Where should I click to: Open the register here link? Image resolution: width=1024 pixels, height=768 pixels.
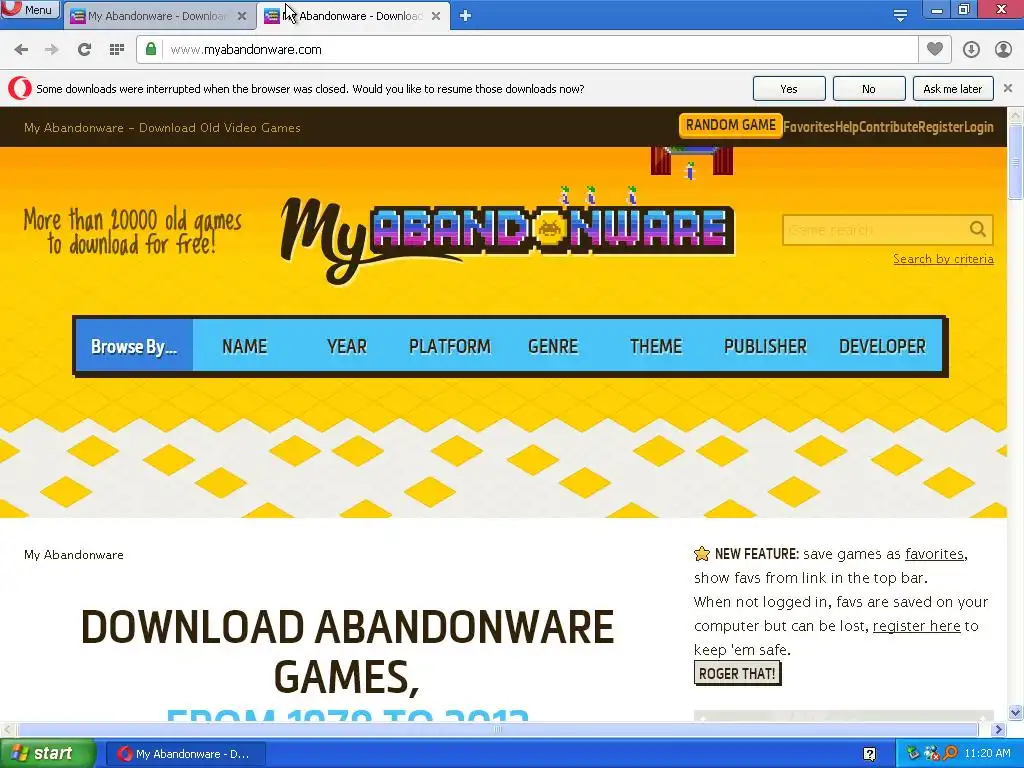[x=916, y=626]
